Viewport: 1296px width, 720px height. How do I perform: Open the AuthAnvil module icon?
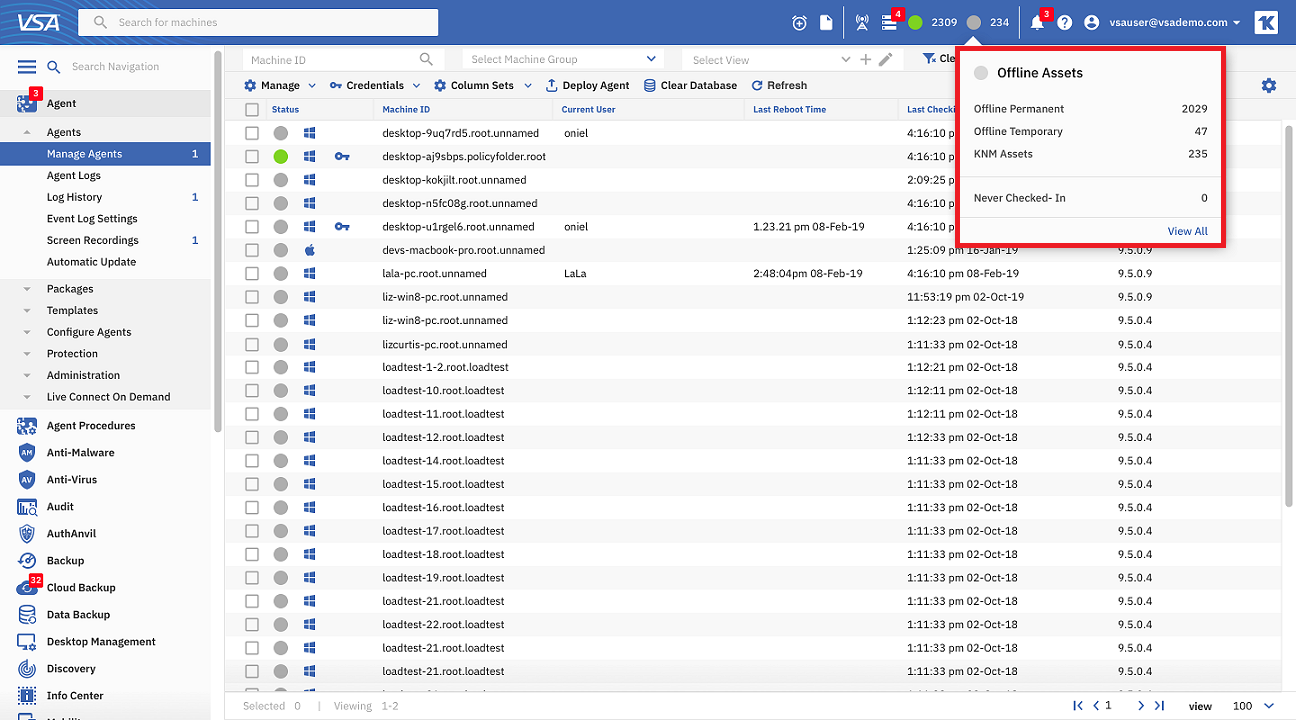tap(27, 534)
